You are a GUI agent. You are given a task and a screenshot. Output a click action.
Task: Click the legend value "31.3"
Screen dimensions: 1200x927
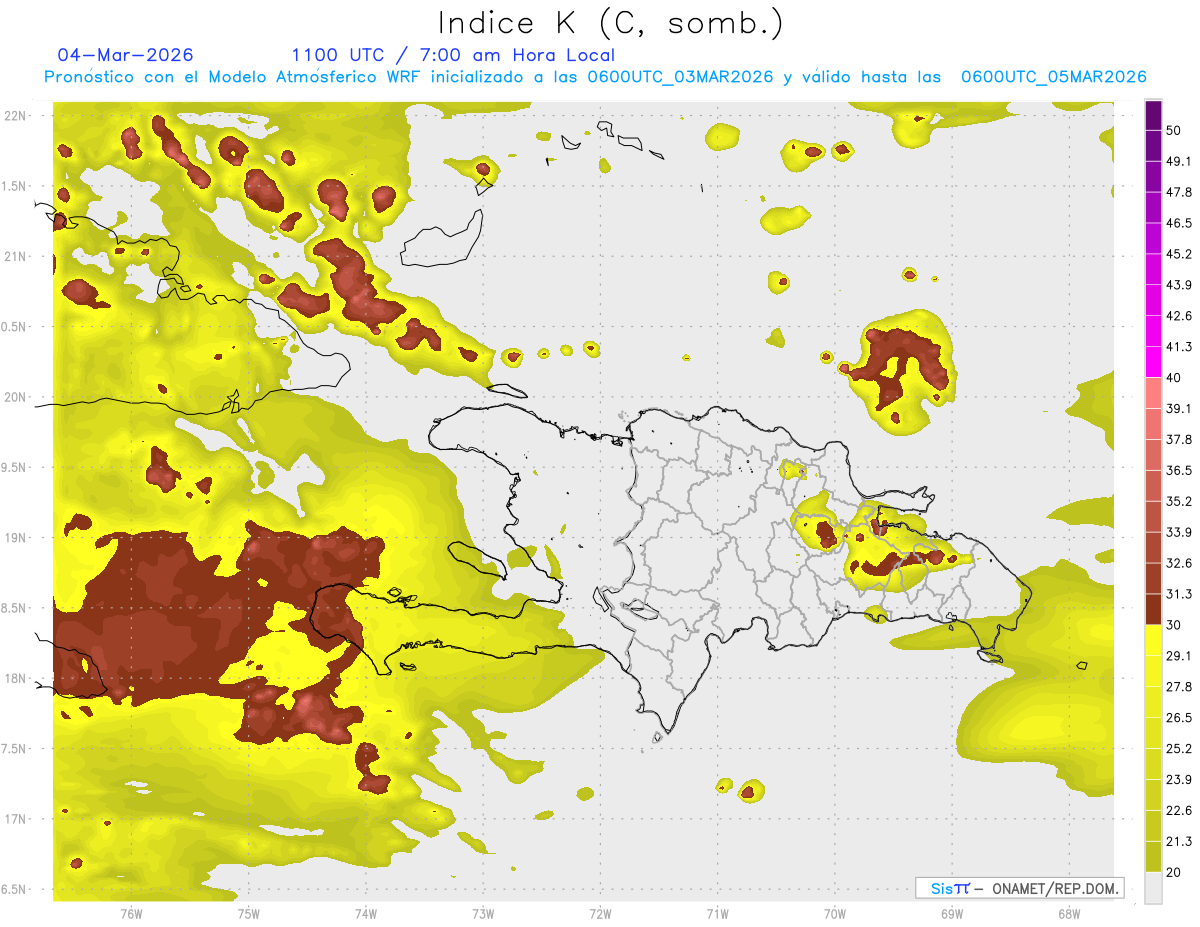[1179, 594]
